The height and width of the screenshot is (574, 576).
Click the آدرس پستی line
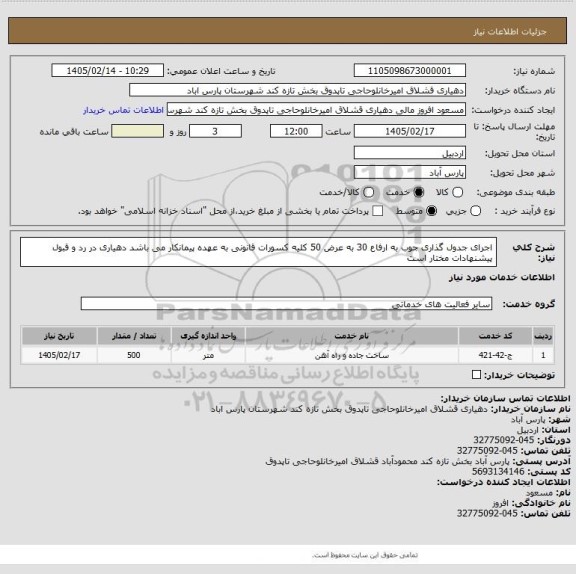(x=418, y=461)
